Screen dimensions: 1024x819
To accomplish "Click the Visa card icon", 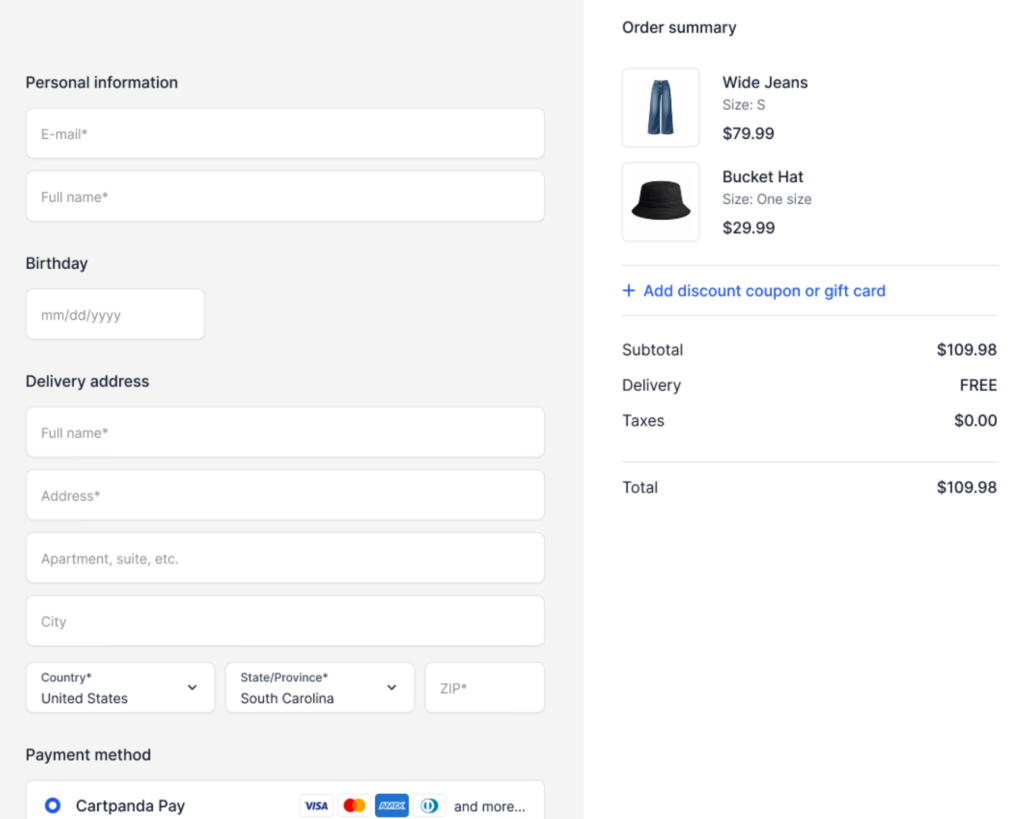I will (316, 806).
